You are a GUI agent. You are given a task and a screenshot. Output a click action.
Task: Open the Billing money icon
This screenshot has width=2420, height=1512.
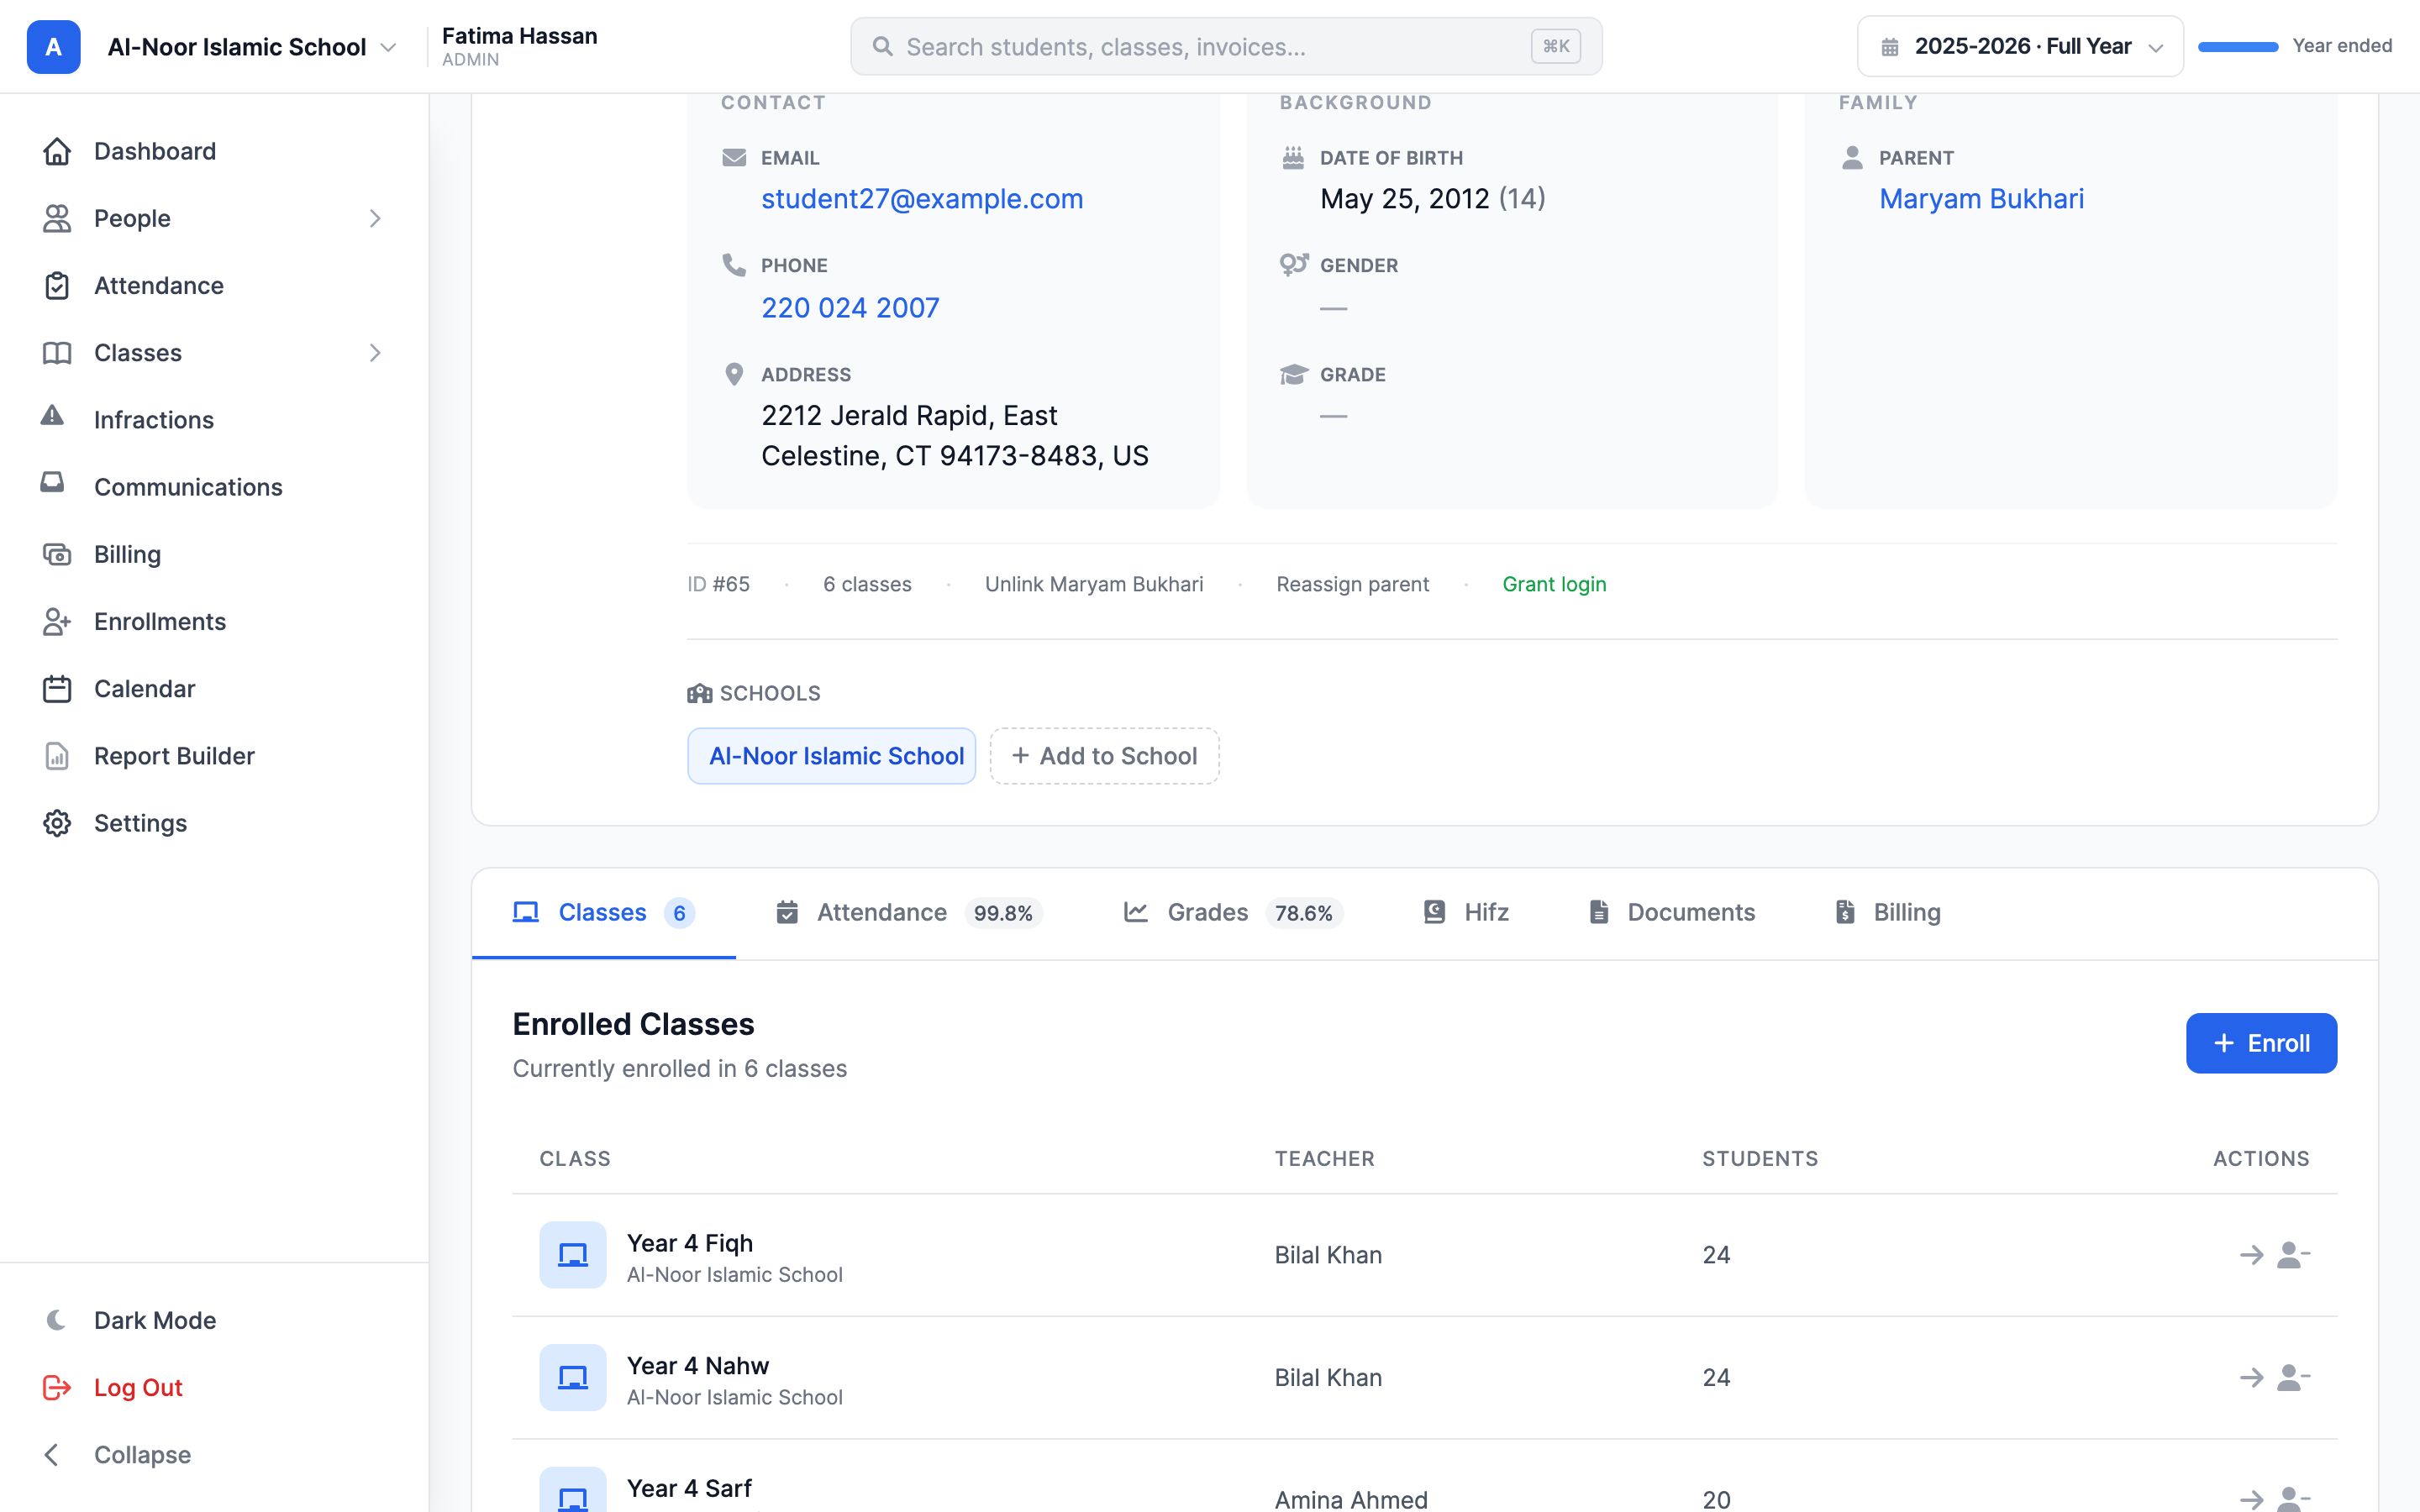[57, 554]
